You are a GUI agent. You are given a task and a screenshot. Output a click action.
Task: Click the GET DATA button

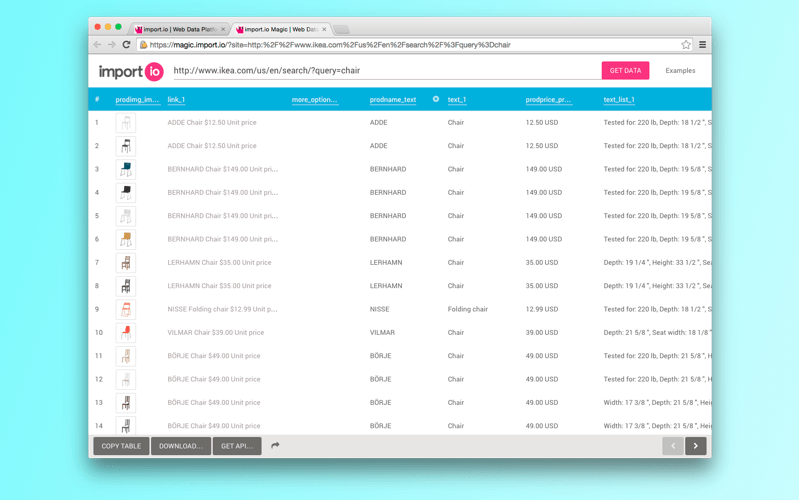click(x=626, y=70)
